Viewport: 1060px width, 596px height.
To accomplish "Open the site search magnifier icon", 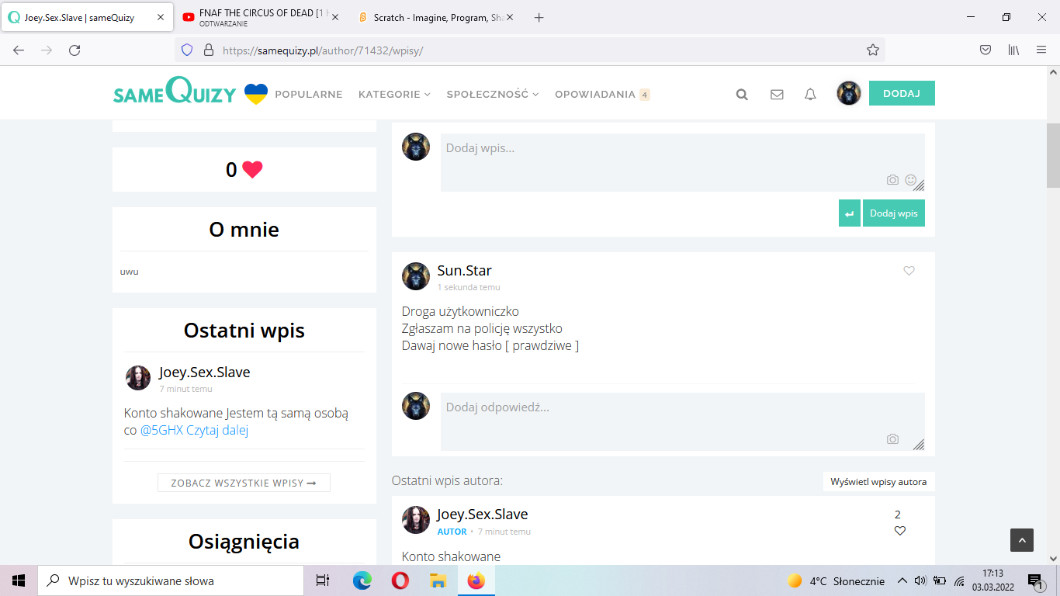I will (742, 94).
